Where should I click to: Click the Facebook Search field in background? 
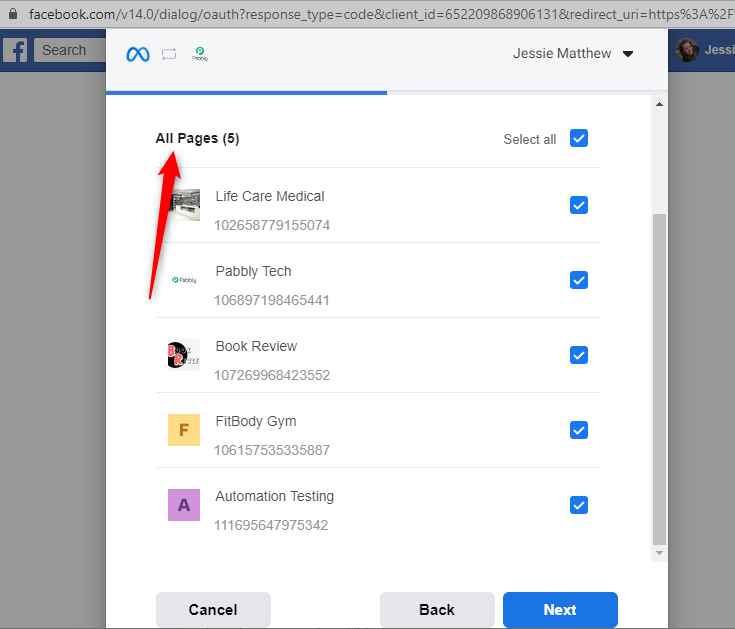pyautogui.click(x=69, y=50)
